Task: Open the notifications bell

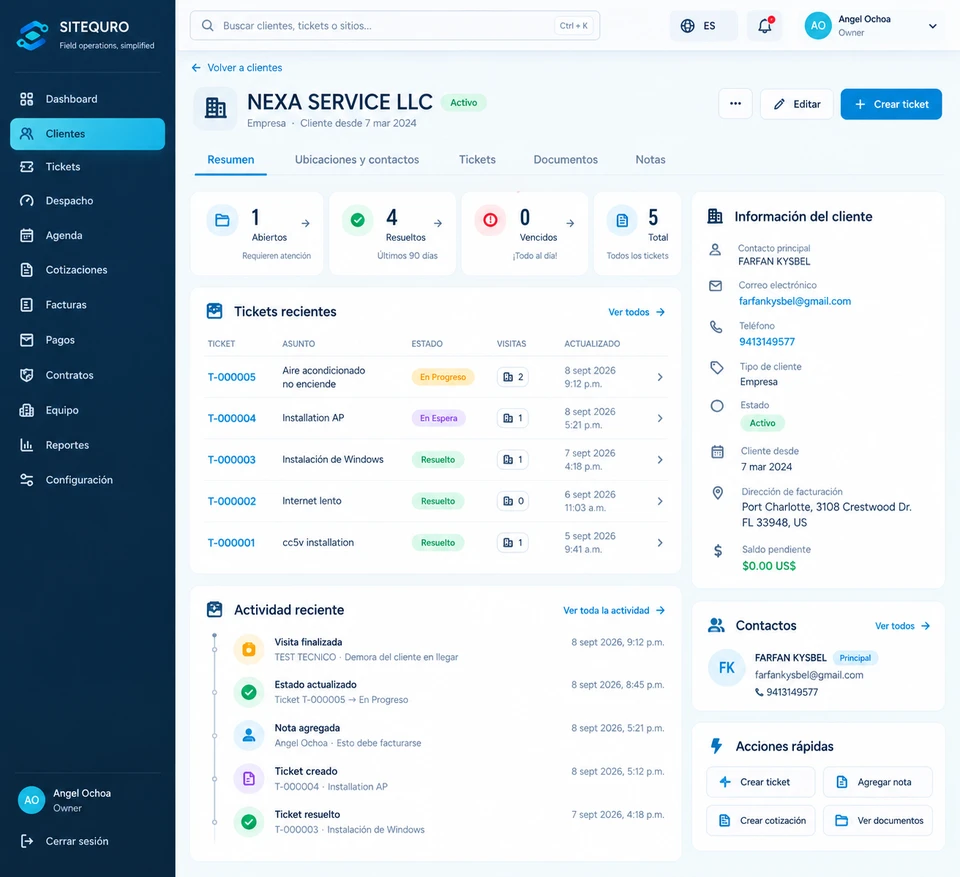Action: click(765, 26)
